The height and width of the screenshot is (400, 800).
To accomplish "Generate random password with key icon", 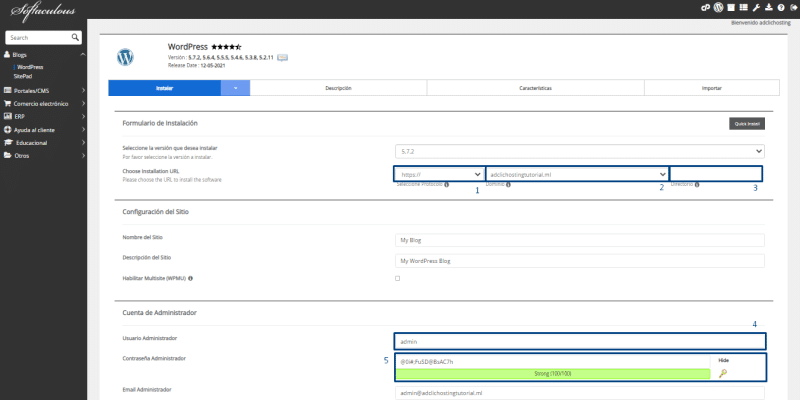I will (722, 373).
